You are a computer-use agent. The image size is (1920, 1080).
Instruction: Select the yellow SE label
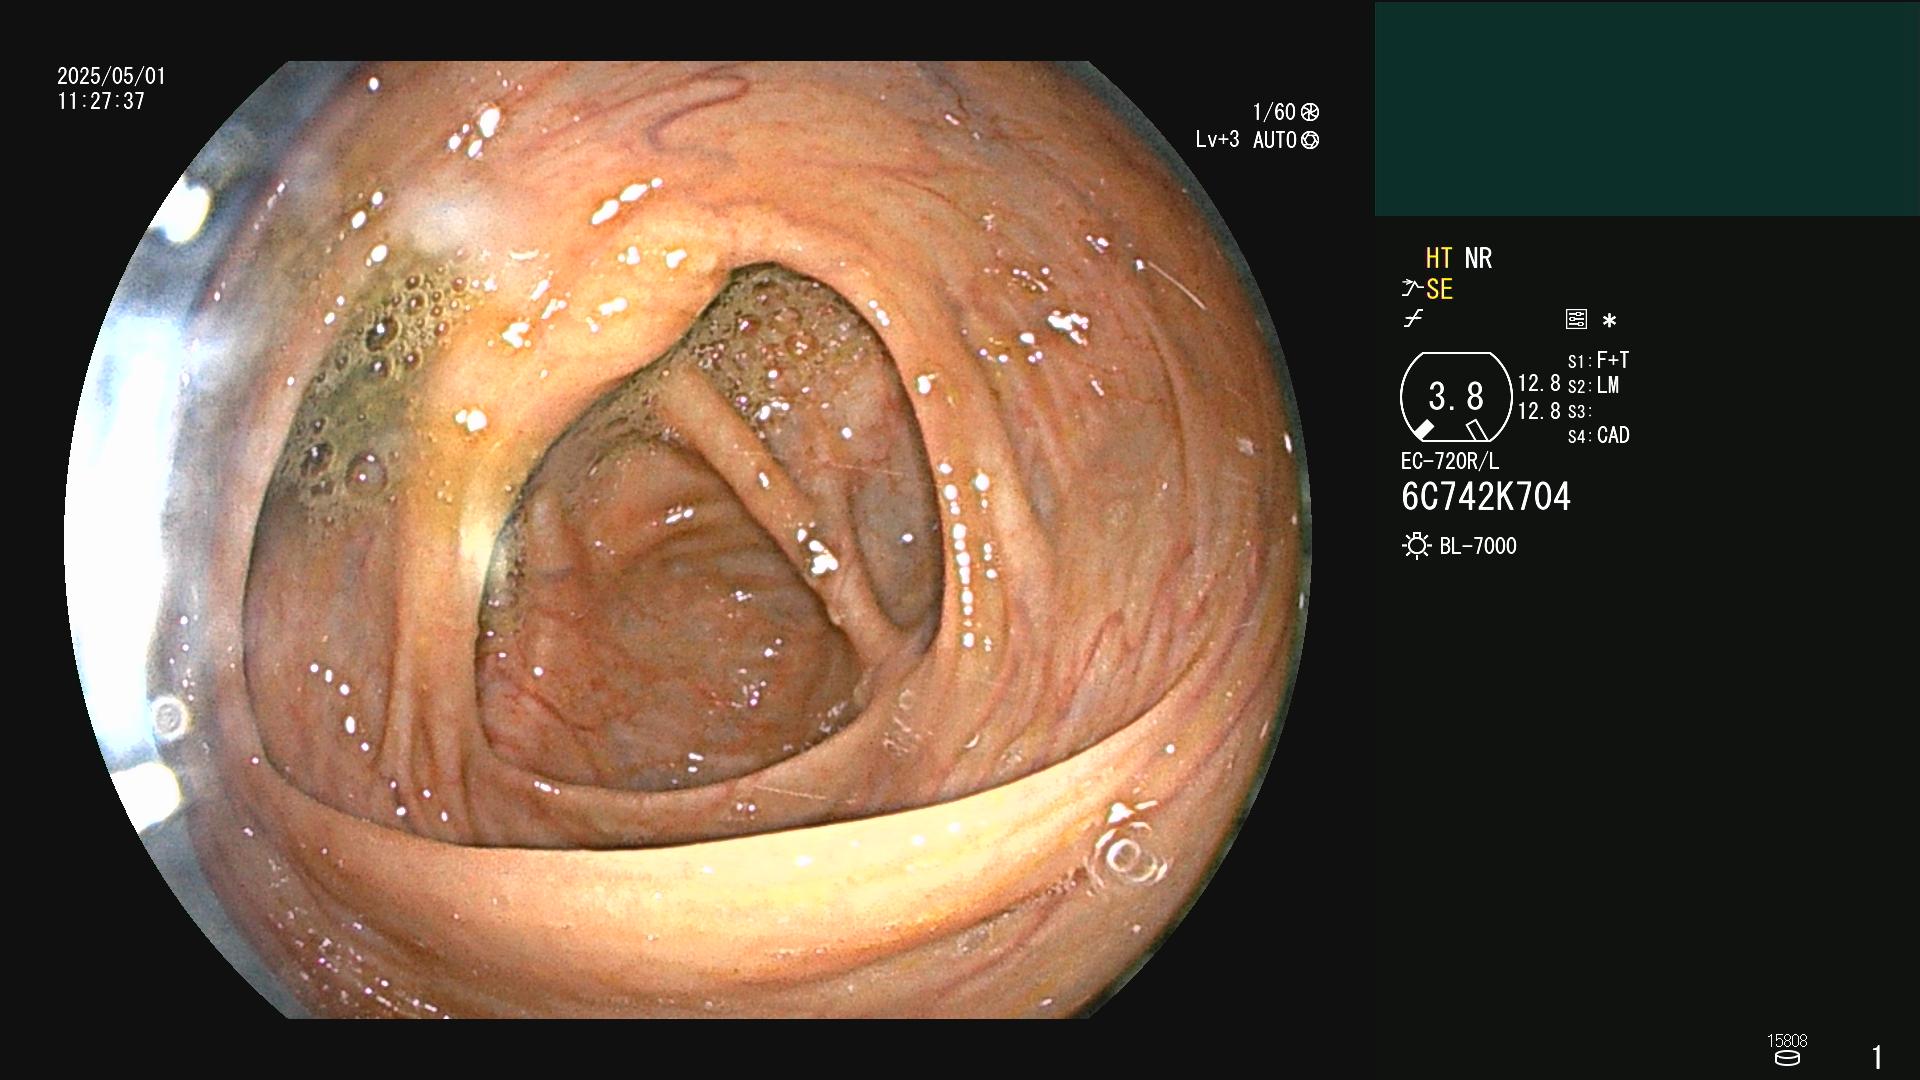point(1439,289)
